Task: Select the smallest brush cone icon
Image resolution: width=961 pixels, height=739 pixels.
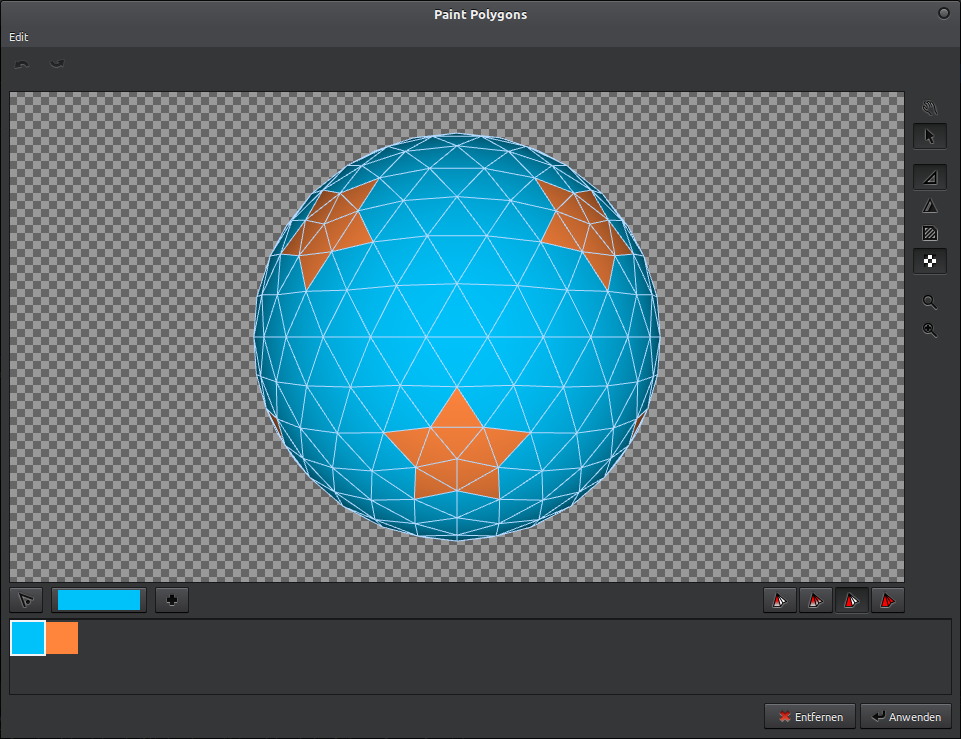Action: point(779,600)
